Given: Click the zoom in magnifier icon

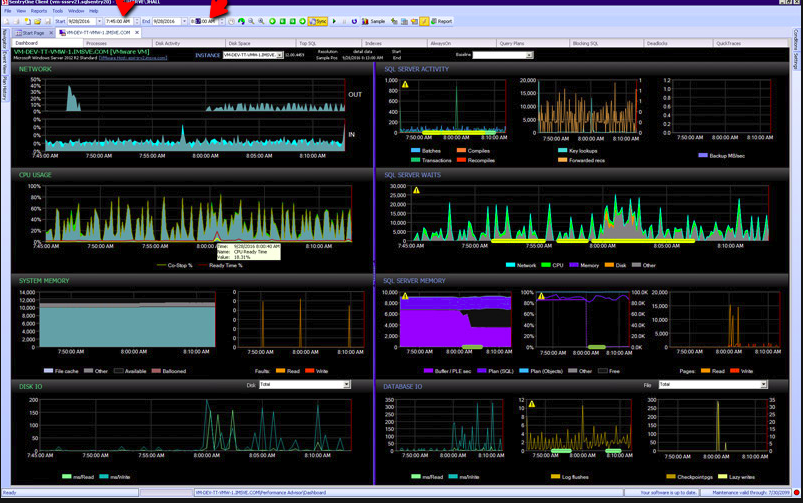Looking at the screenshot, I should click(261, 22).
